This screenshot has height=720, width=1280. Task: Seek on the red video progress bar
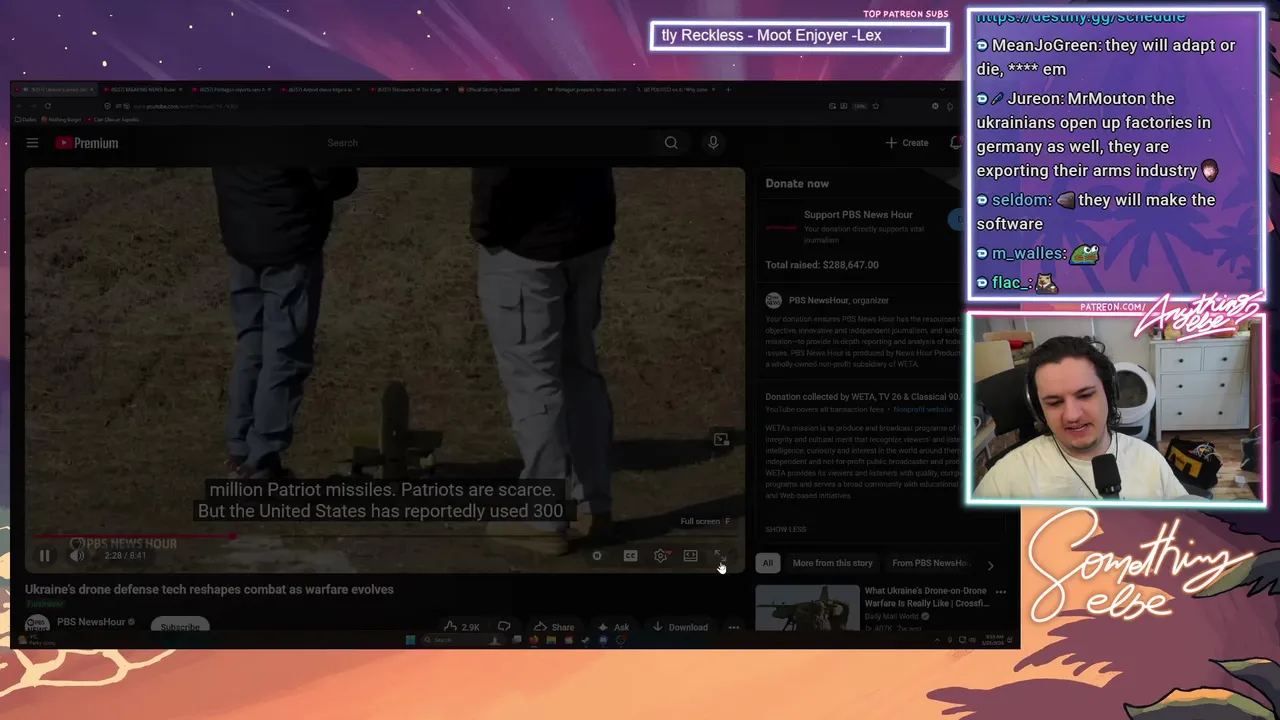click(x=385, y=536)
